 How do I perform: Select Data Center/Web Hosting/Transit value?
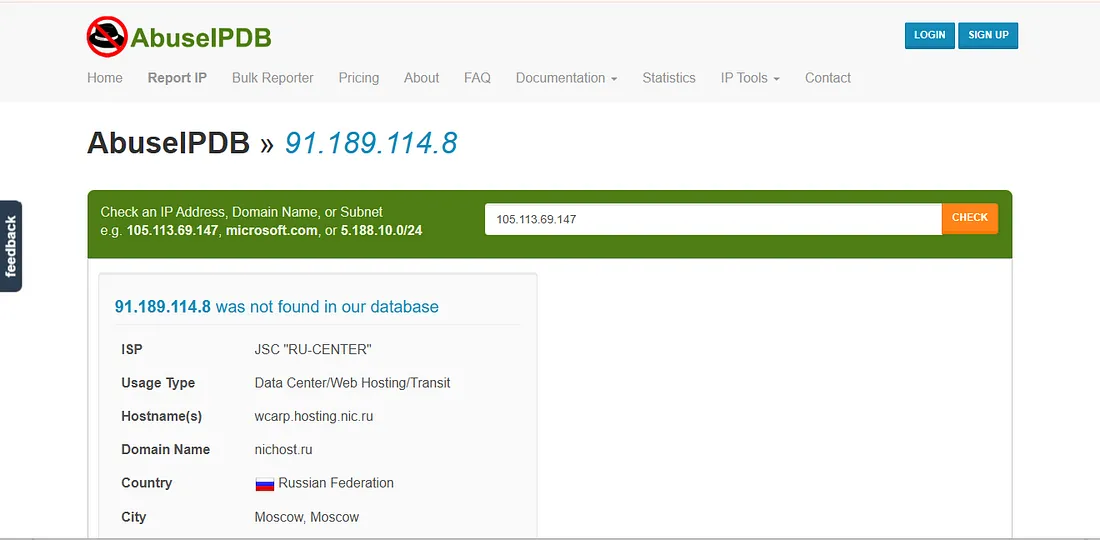click(x=352, y=383)
